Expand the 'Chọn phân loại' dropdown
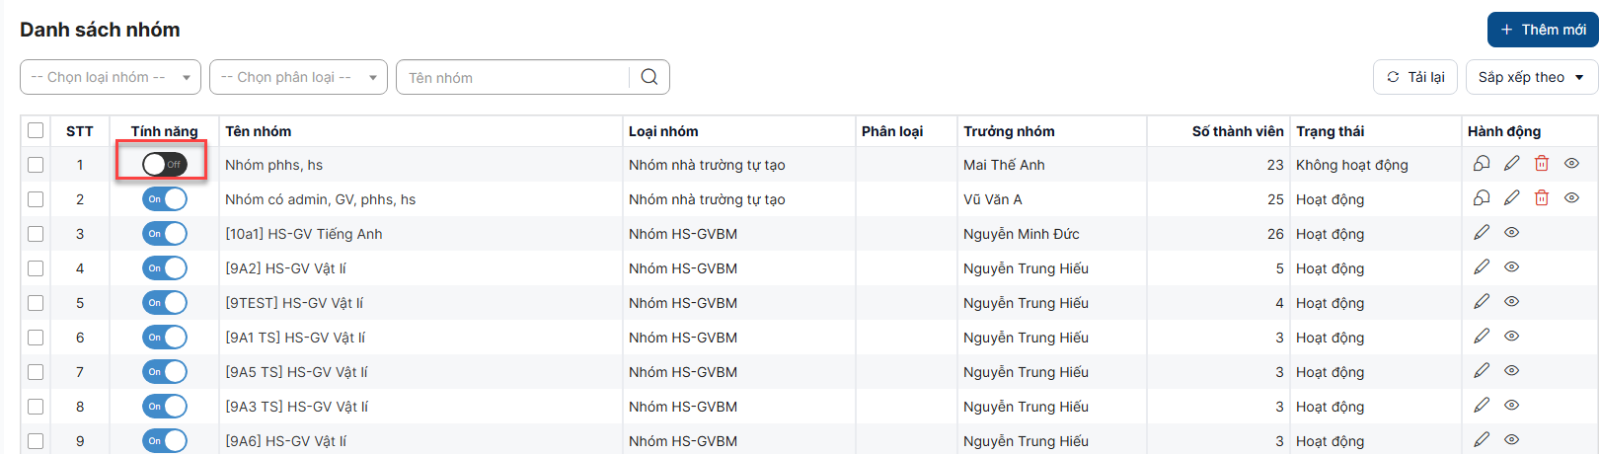 [x=298, y=77]
